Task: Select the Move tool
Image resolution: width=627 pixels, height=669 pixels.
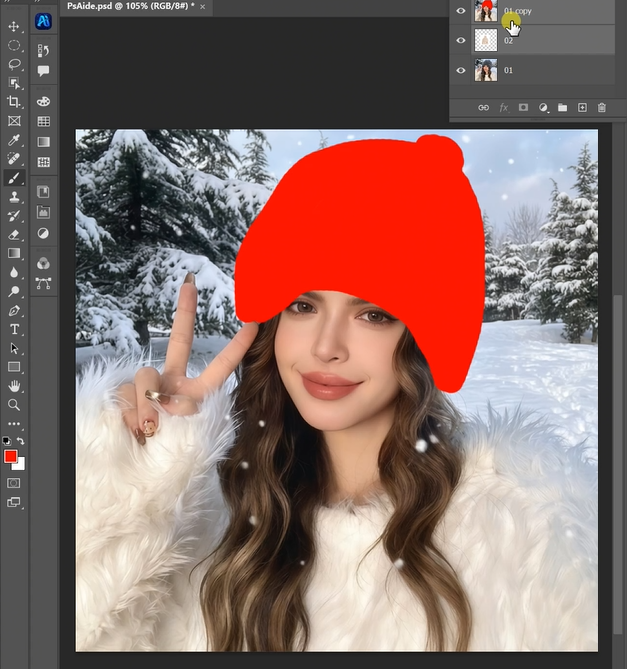Action: tap(14, 26)
